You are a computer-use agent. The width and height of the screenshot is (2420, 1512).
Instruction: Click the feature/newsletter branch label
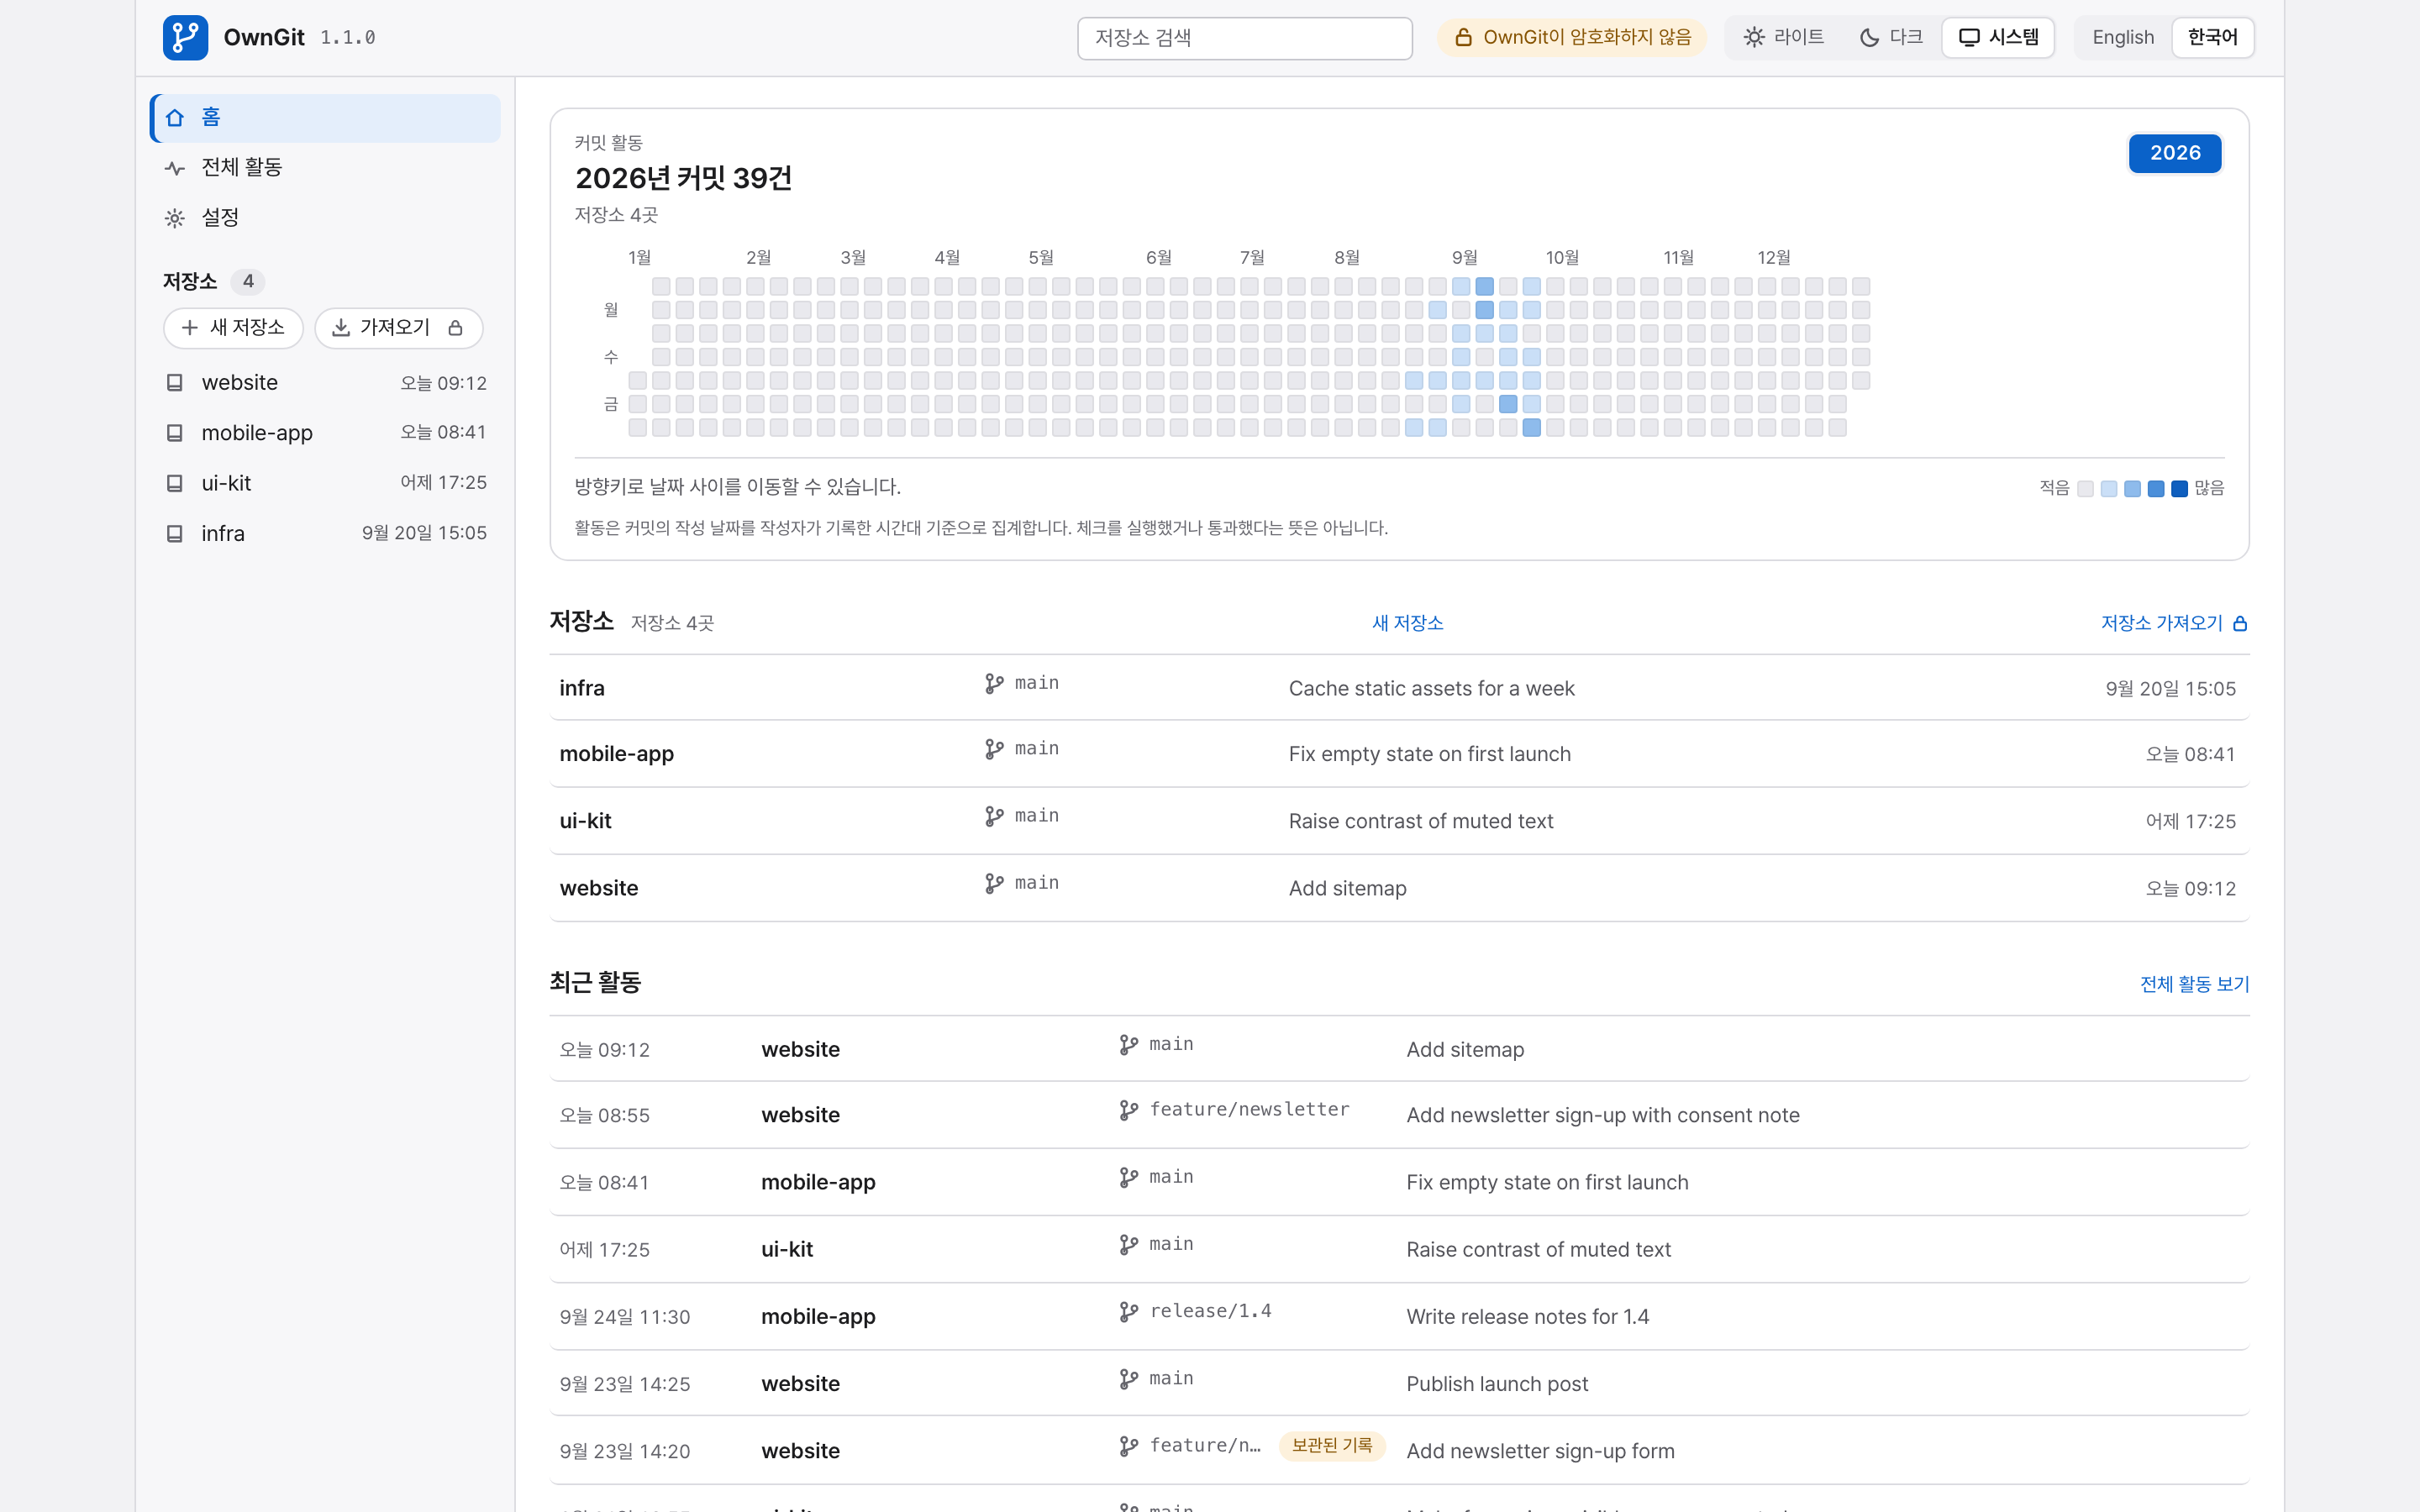click(x=1249, y=1110)
